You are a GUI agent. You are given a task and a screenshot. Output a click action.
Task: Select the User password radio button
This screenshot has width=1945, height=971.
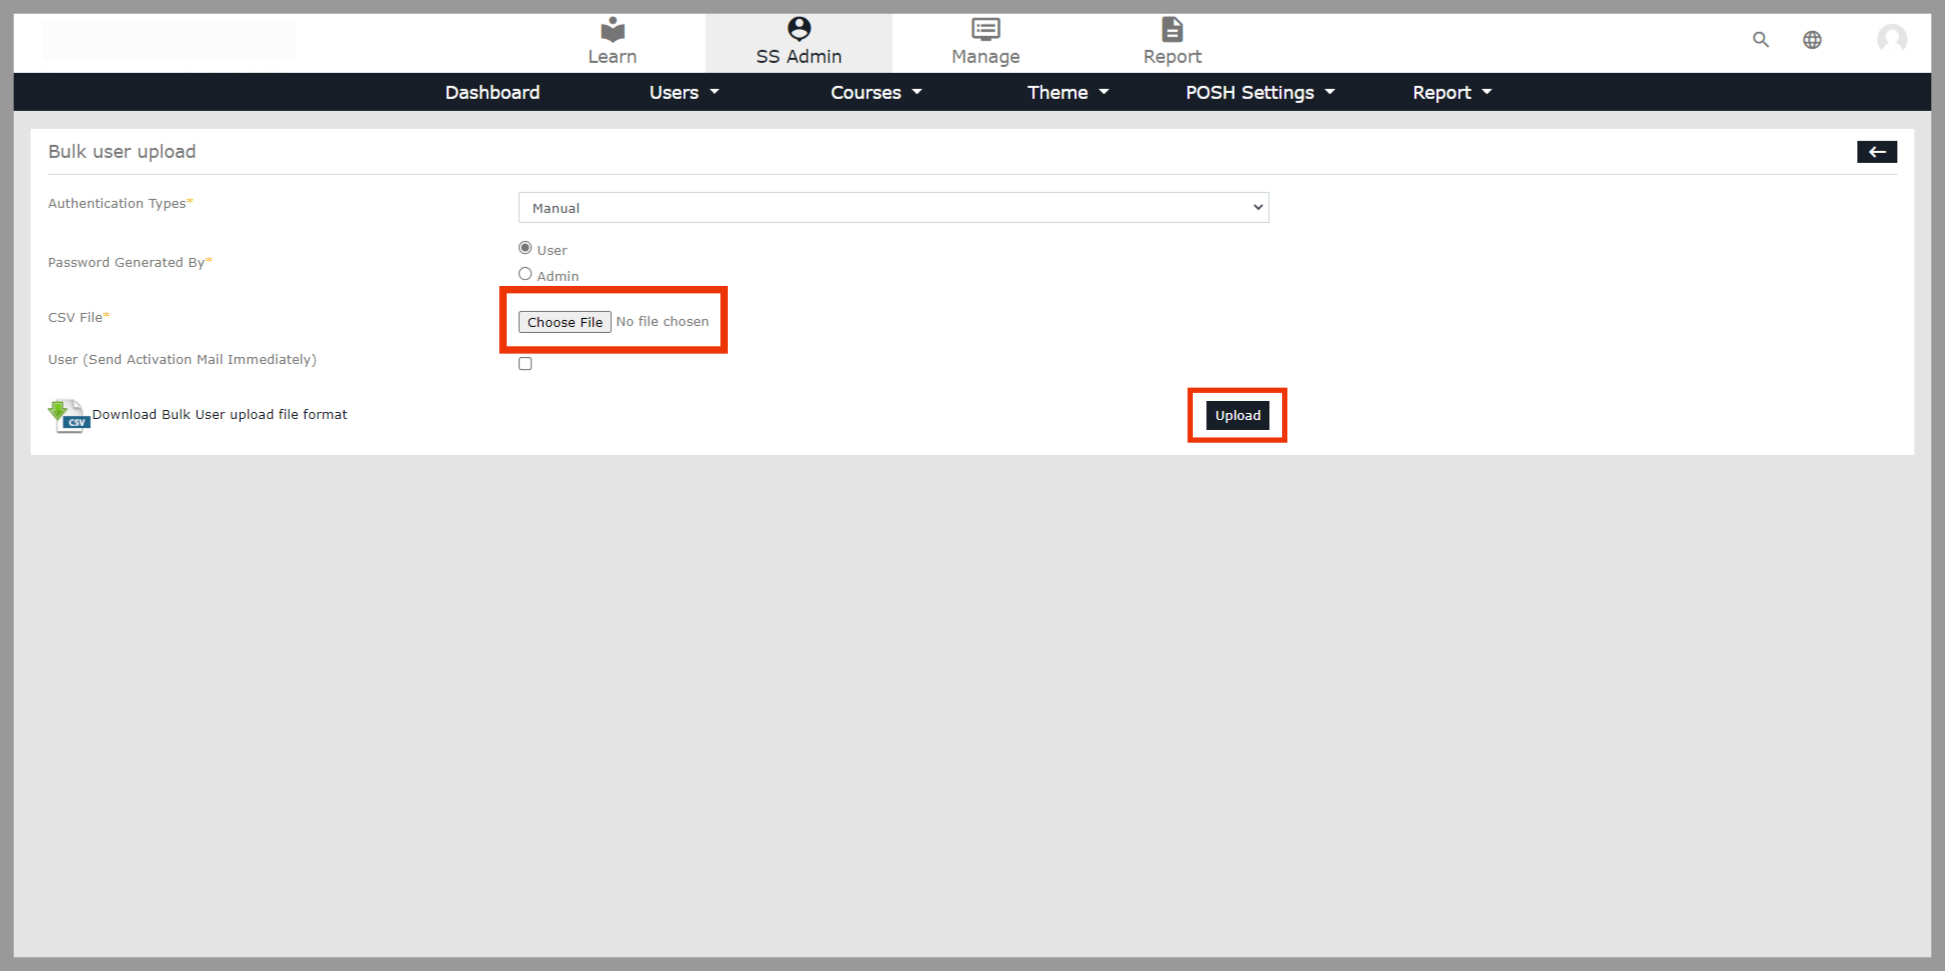pyautogui.click(x=525, y=248)
